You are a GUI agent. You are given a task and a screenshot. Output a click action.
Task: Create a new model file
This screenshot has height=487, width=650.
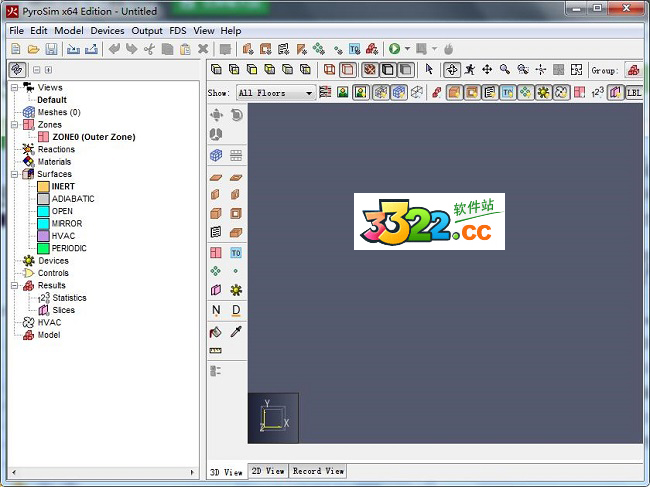15,49
